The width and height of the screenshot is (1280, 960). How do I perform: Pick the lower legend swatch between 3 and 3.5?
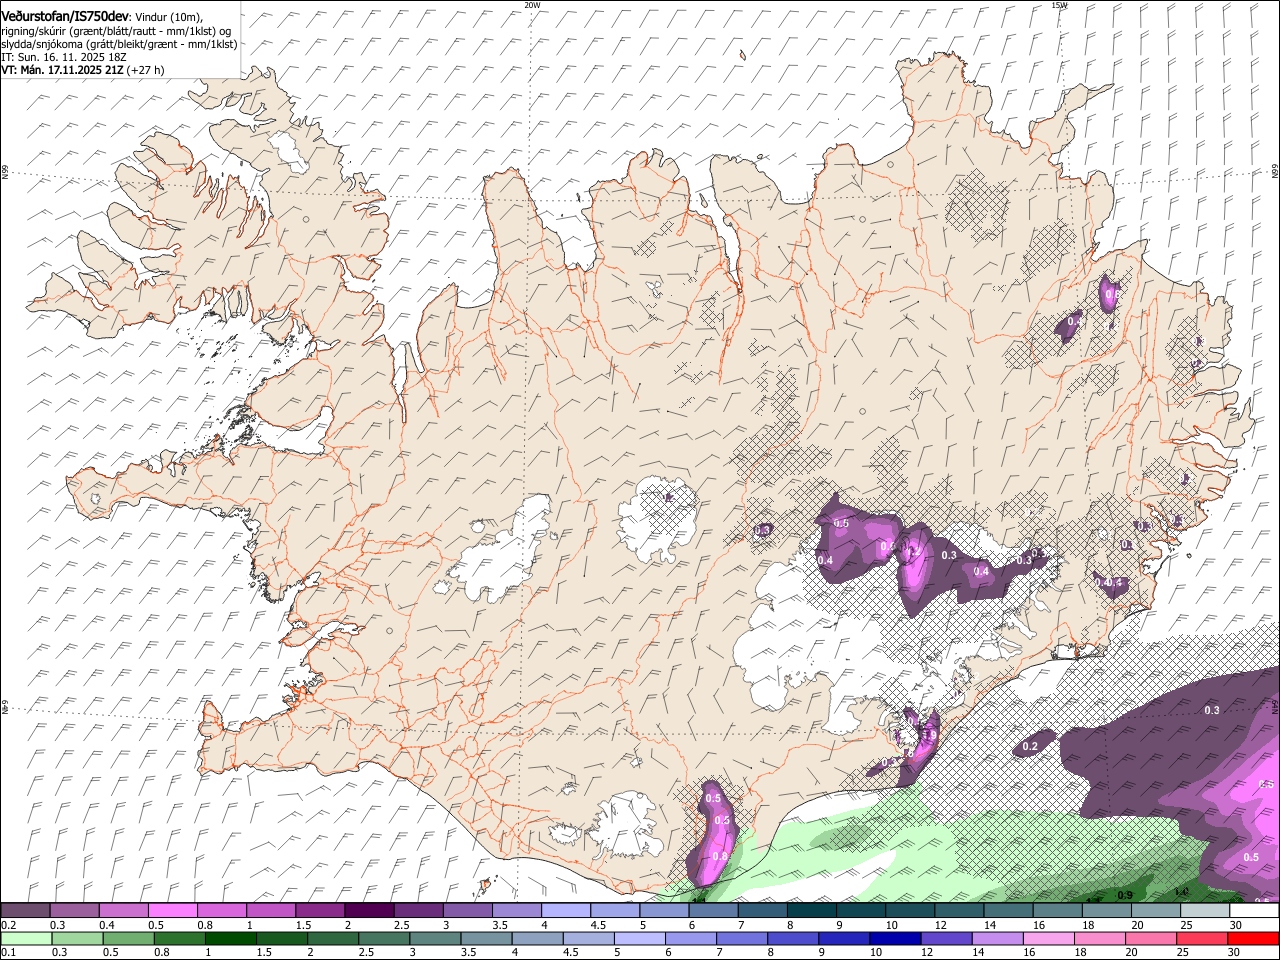[x=435, y=938]
